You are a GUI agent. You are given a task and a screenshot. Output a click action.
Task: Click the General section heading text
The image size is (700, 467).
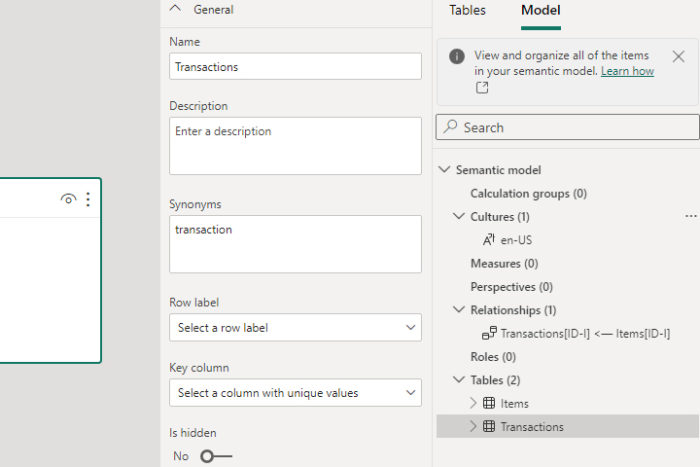[x=213, y=9]
